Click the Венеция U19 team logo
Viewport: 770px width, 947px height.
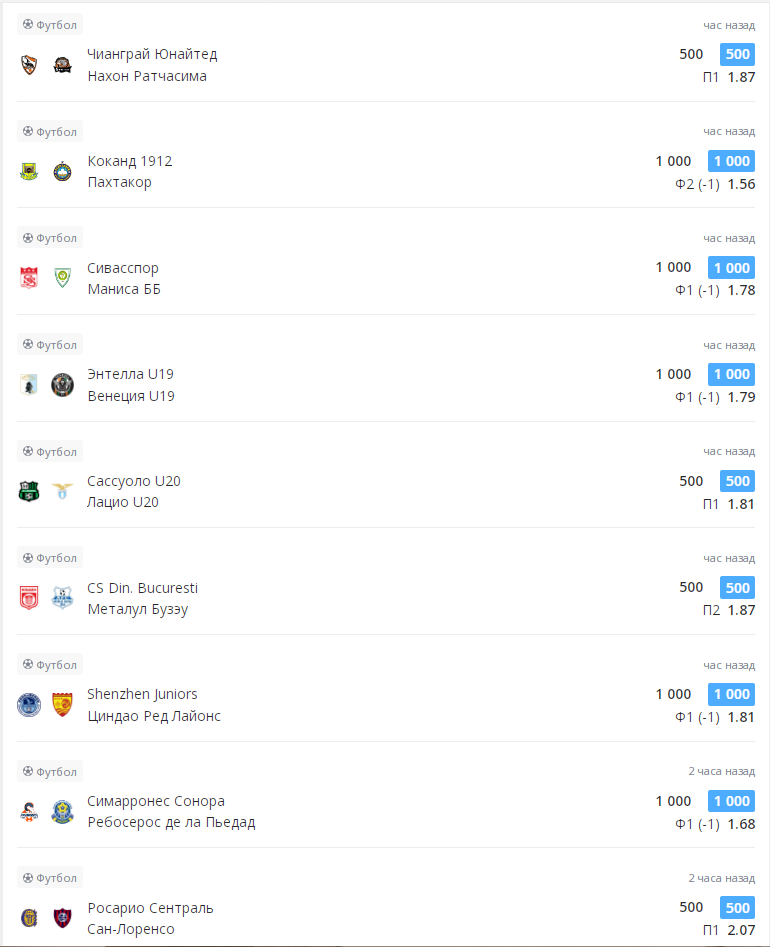tap(63, 385)
